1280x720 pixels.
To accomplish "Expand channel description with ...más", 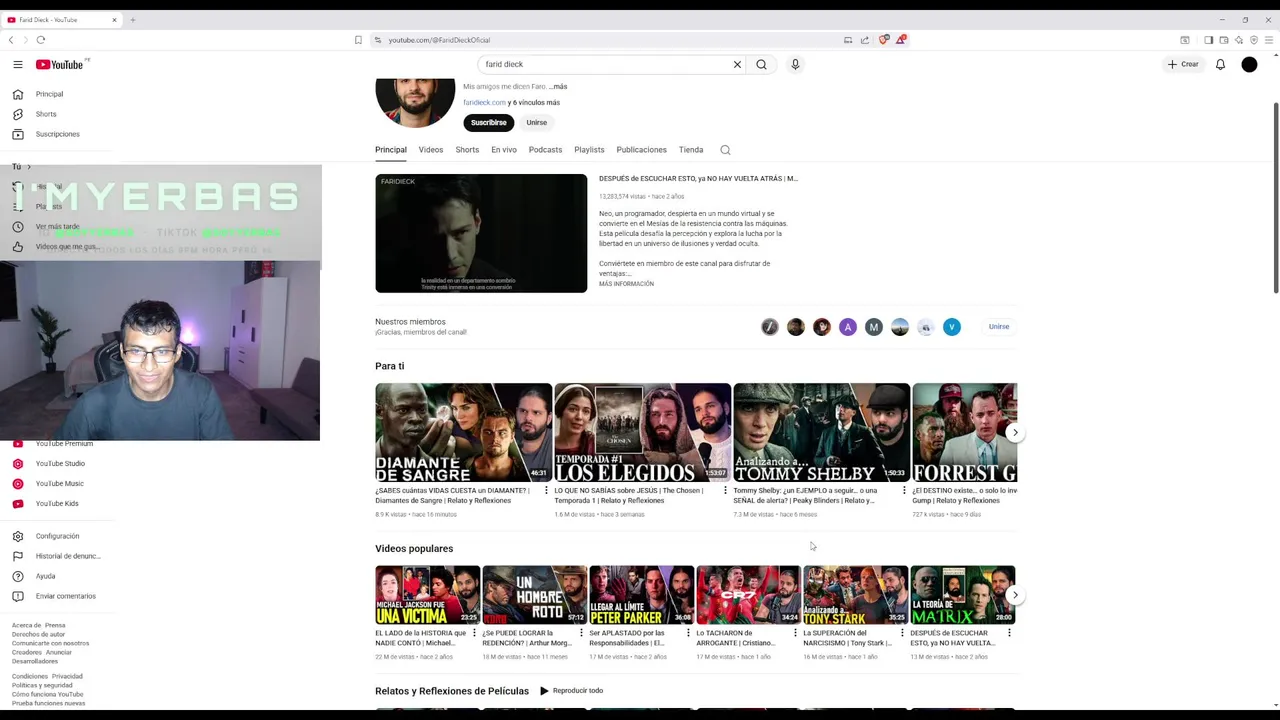I will (x=557, y=87).
